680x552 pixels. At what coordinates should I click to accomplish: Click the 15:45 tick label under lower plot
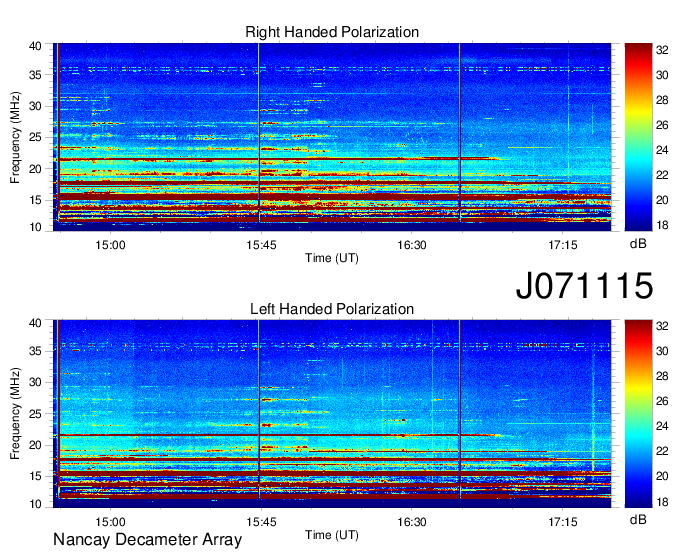261,522
